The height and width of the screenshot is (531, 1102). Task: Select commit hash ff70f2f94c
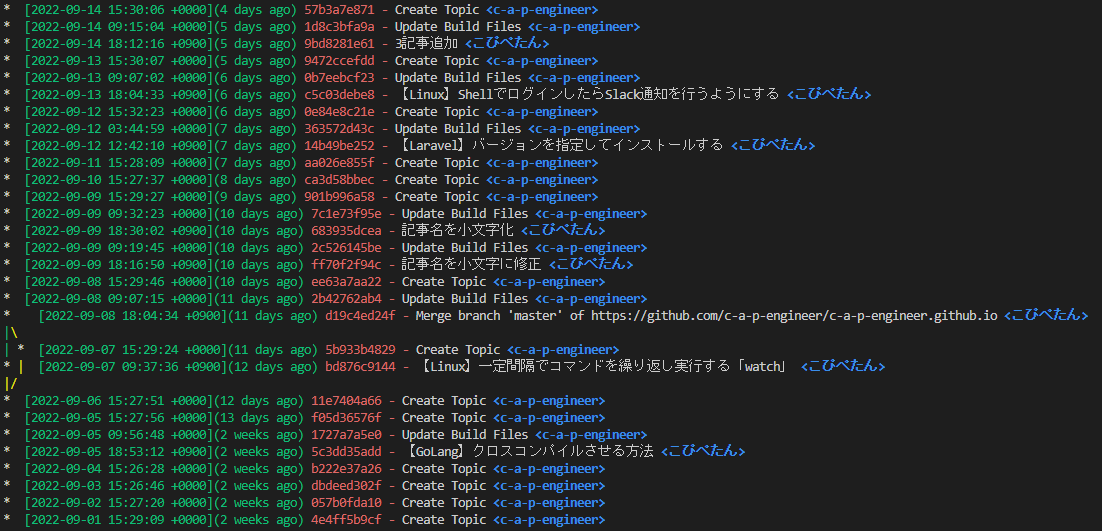pos(346,264)
